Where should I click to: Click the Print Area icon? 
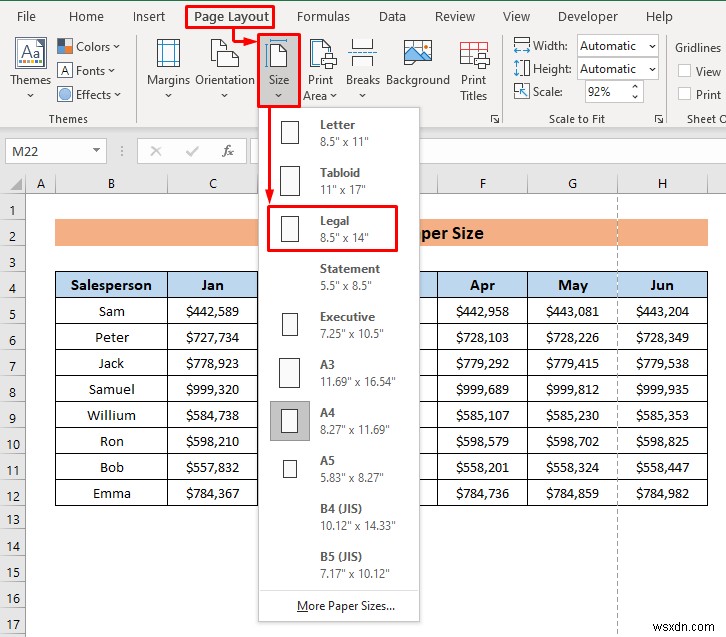[x=321, y=53]
